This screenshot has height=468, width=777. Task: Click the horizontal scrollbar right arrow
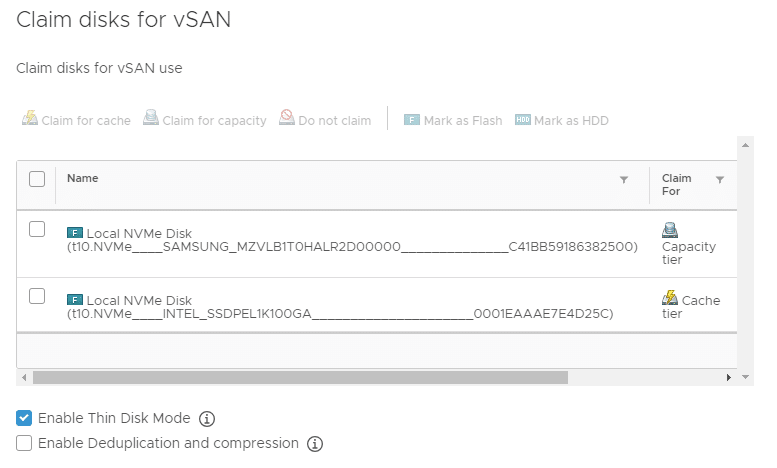(728, 377)
